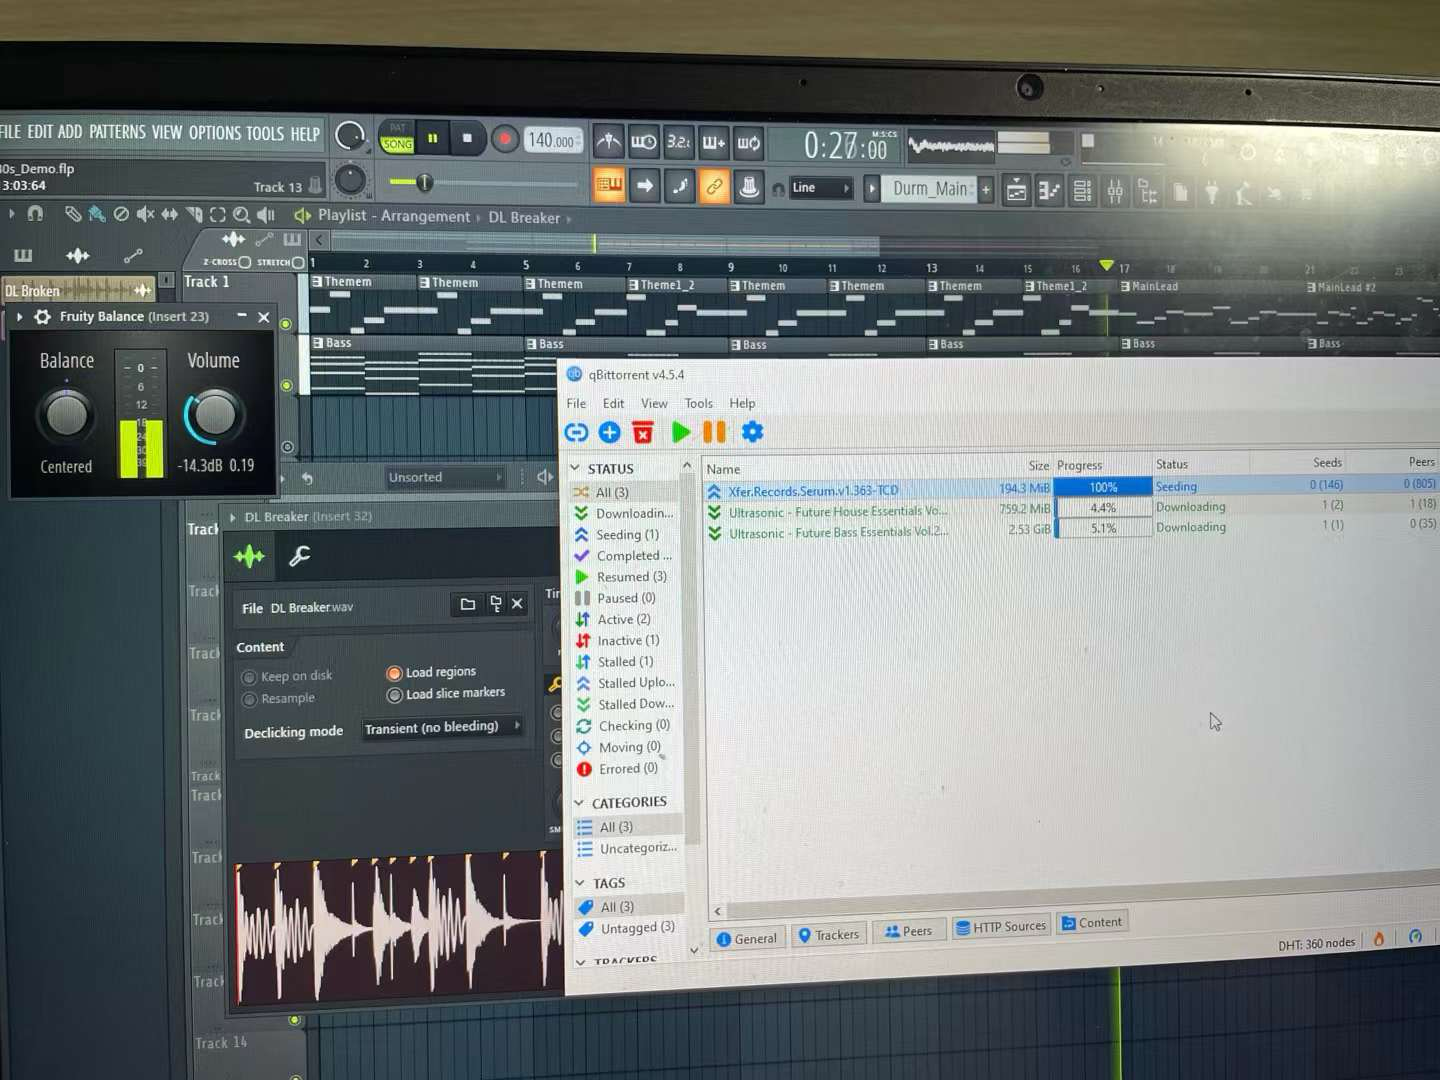Click the blue Add Torrent File plus icon
The height and width of the screenshot is (1080, 1440).
click(609, 432)
